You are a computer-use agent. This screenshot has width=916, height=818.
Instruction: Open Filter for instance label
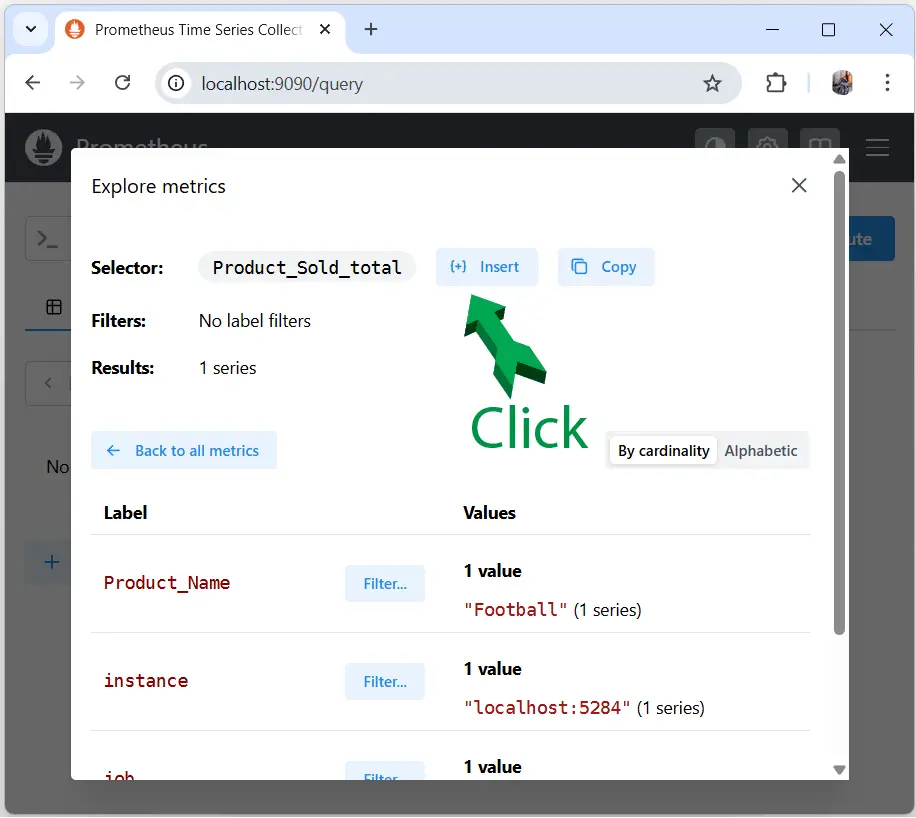[x=384, y=682]
